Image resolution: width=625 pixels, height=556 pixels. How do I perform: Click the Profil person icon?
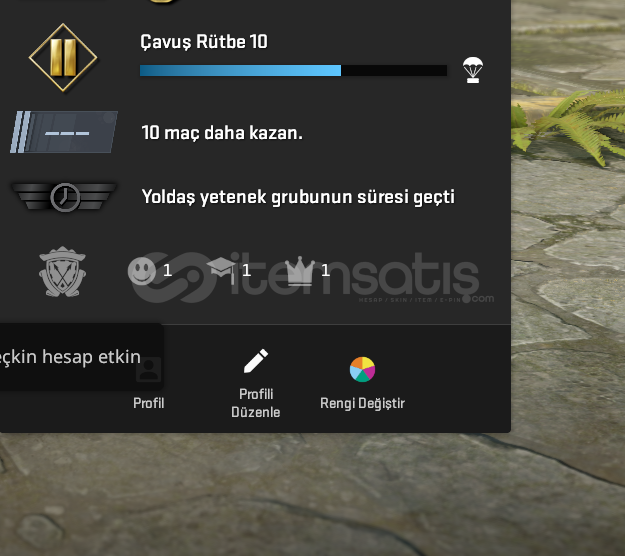[149, 369]
